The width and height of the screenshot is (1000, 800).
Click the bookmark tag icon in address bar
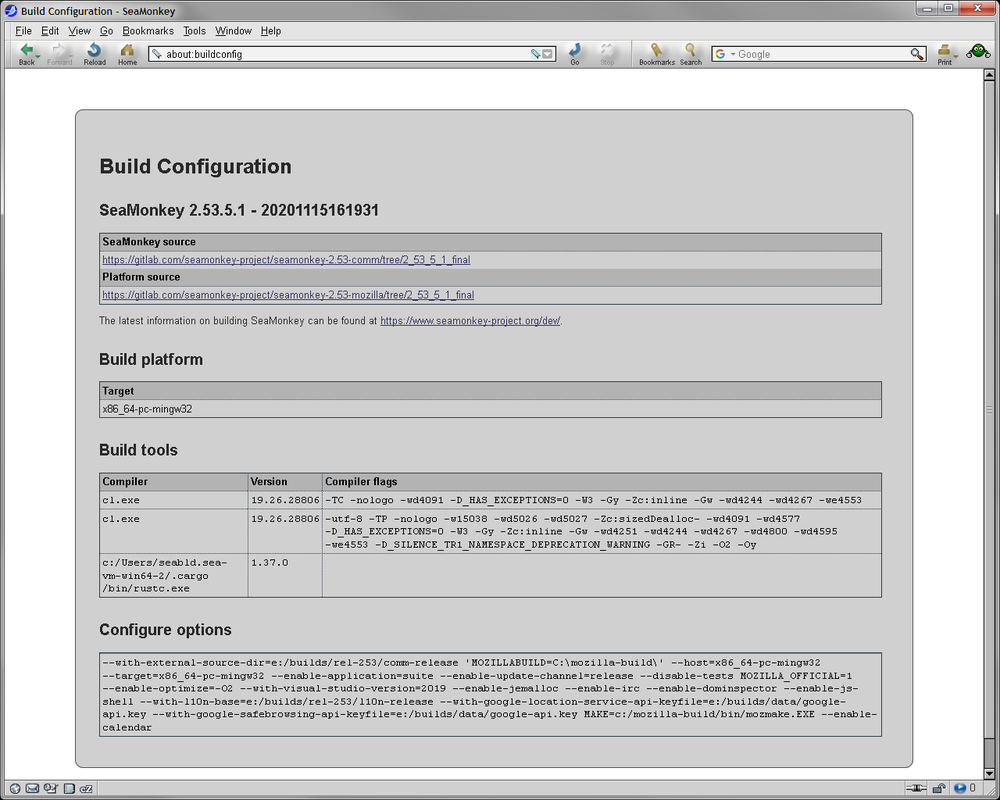pyautogui.click(x=536, y=54)
